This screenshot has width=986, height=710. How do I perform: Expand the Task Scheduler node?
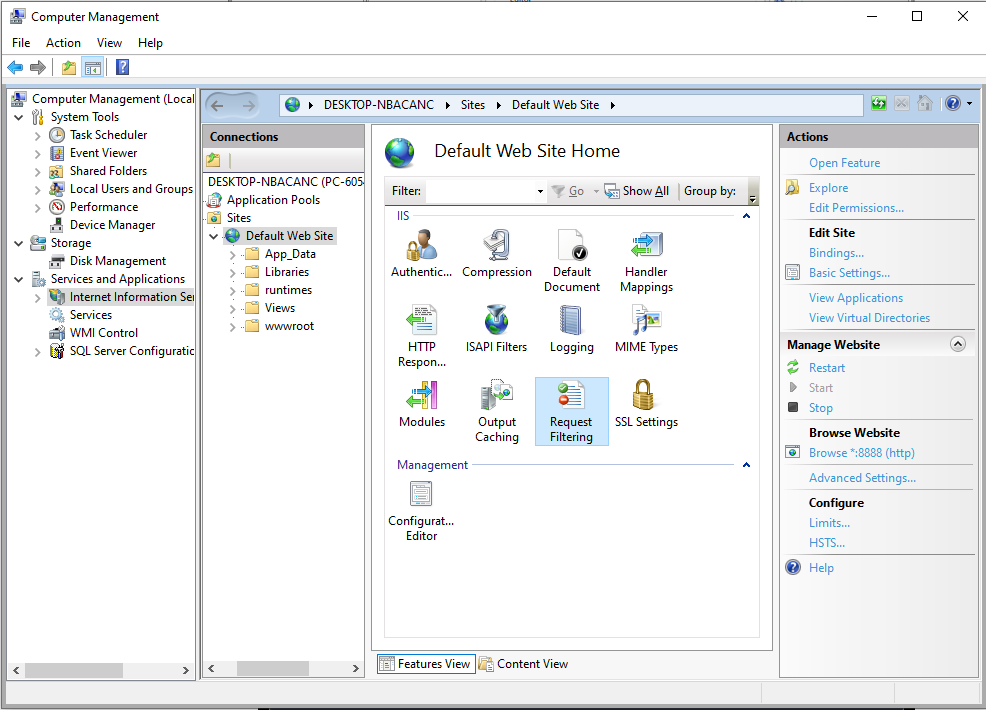click(38, 136)
